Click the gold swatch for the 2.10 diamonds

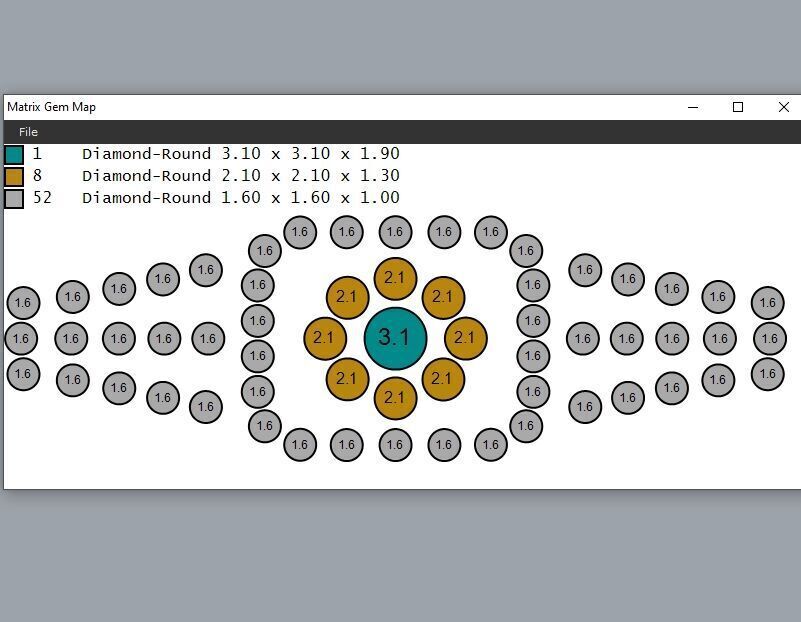click(x=14, y=177)
